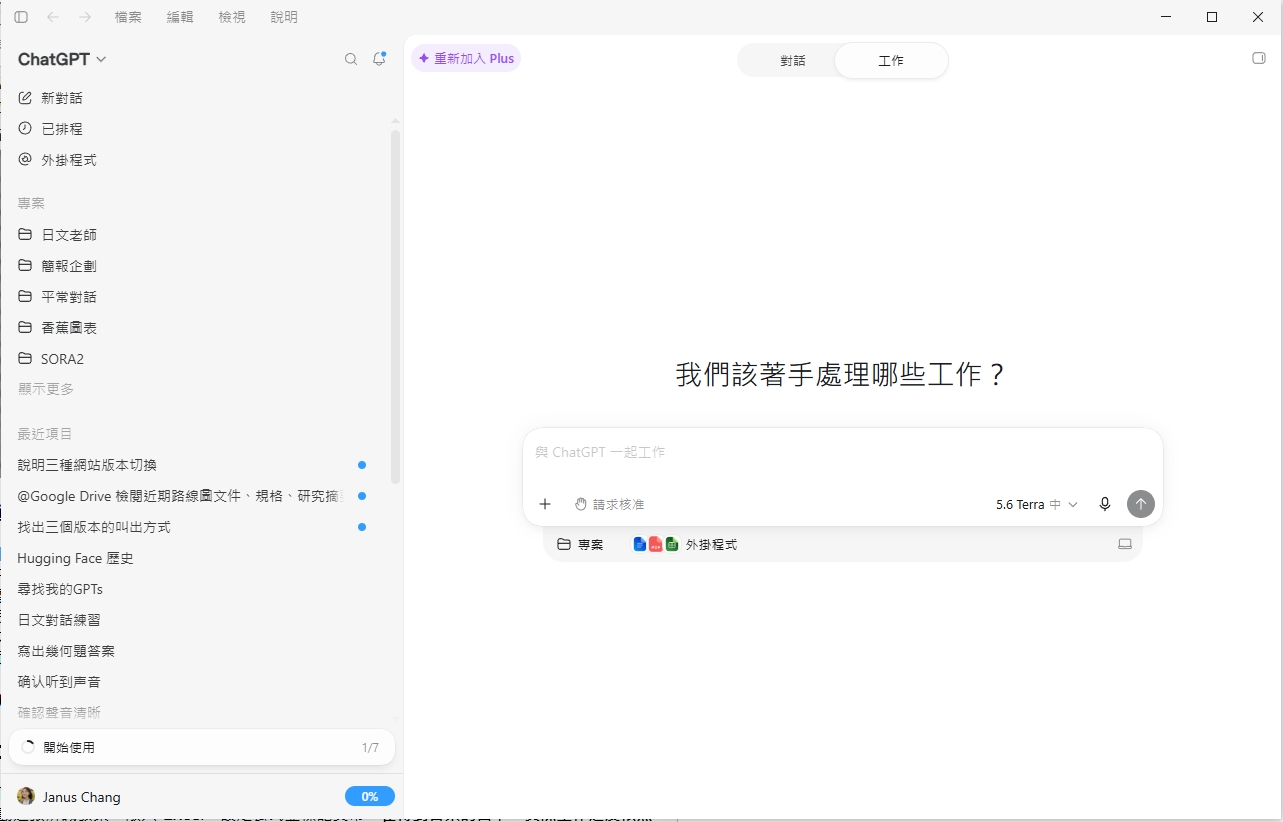Open the 編輯 menu
The height and width of the screenshot is (822, 1283).
pyautogui.click(x=180, y=17)
